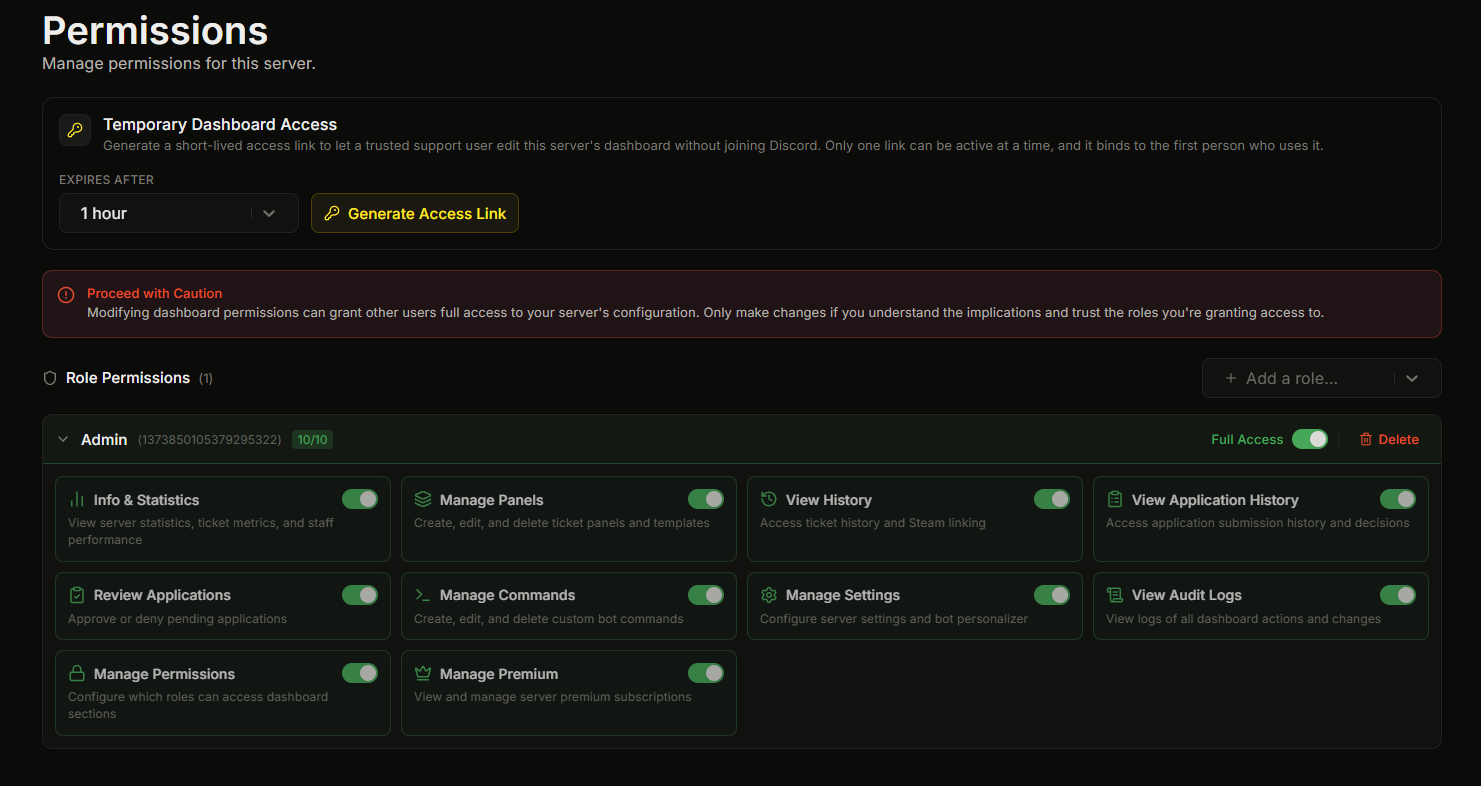The width and height of the screenshot is (1481, 786).
Task: Open the Expires After 1 hour dropdown
Action: pos(179,213)
